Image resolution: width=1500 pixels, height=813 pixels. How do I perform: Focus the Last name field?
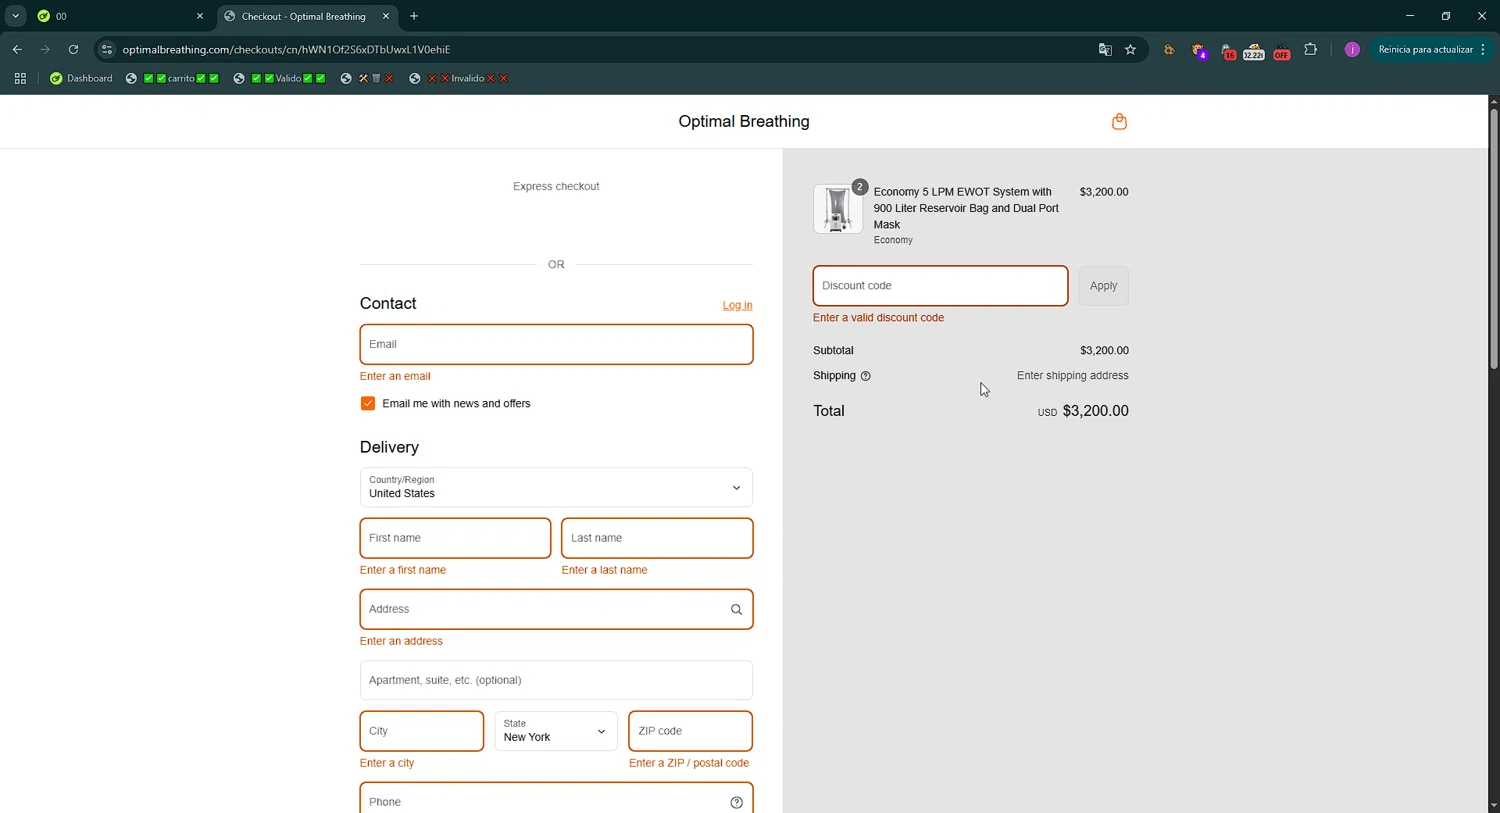click(657, 538)
